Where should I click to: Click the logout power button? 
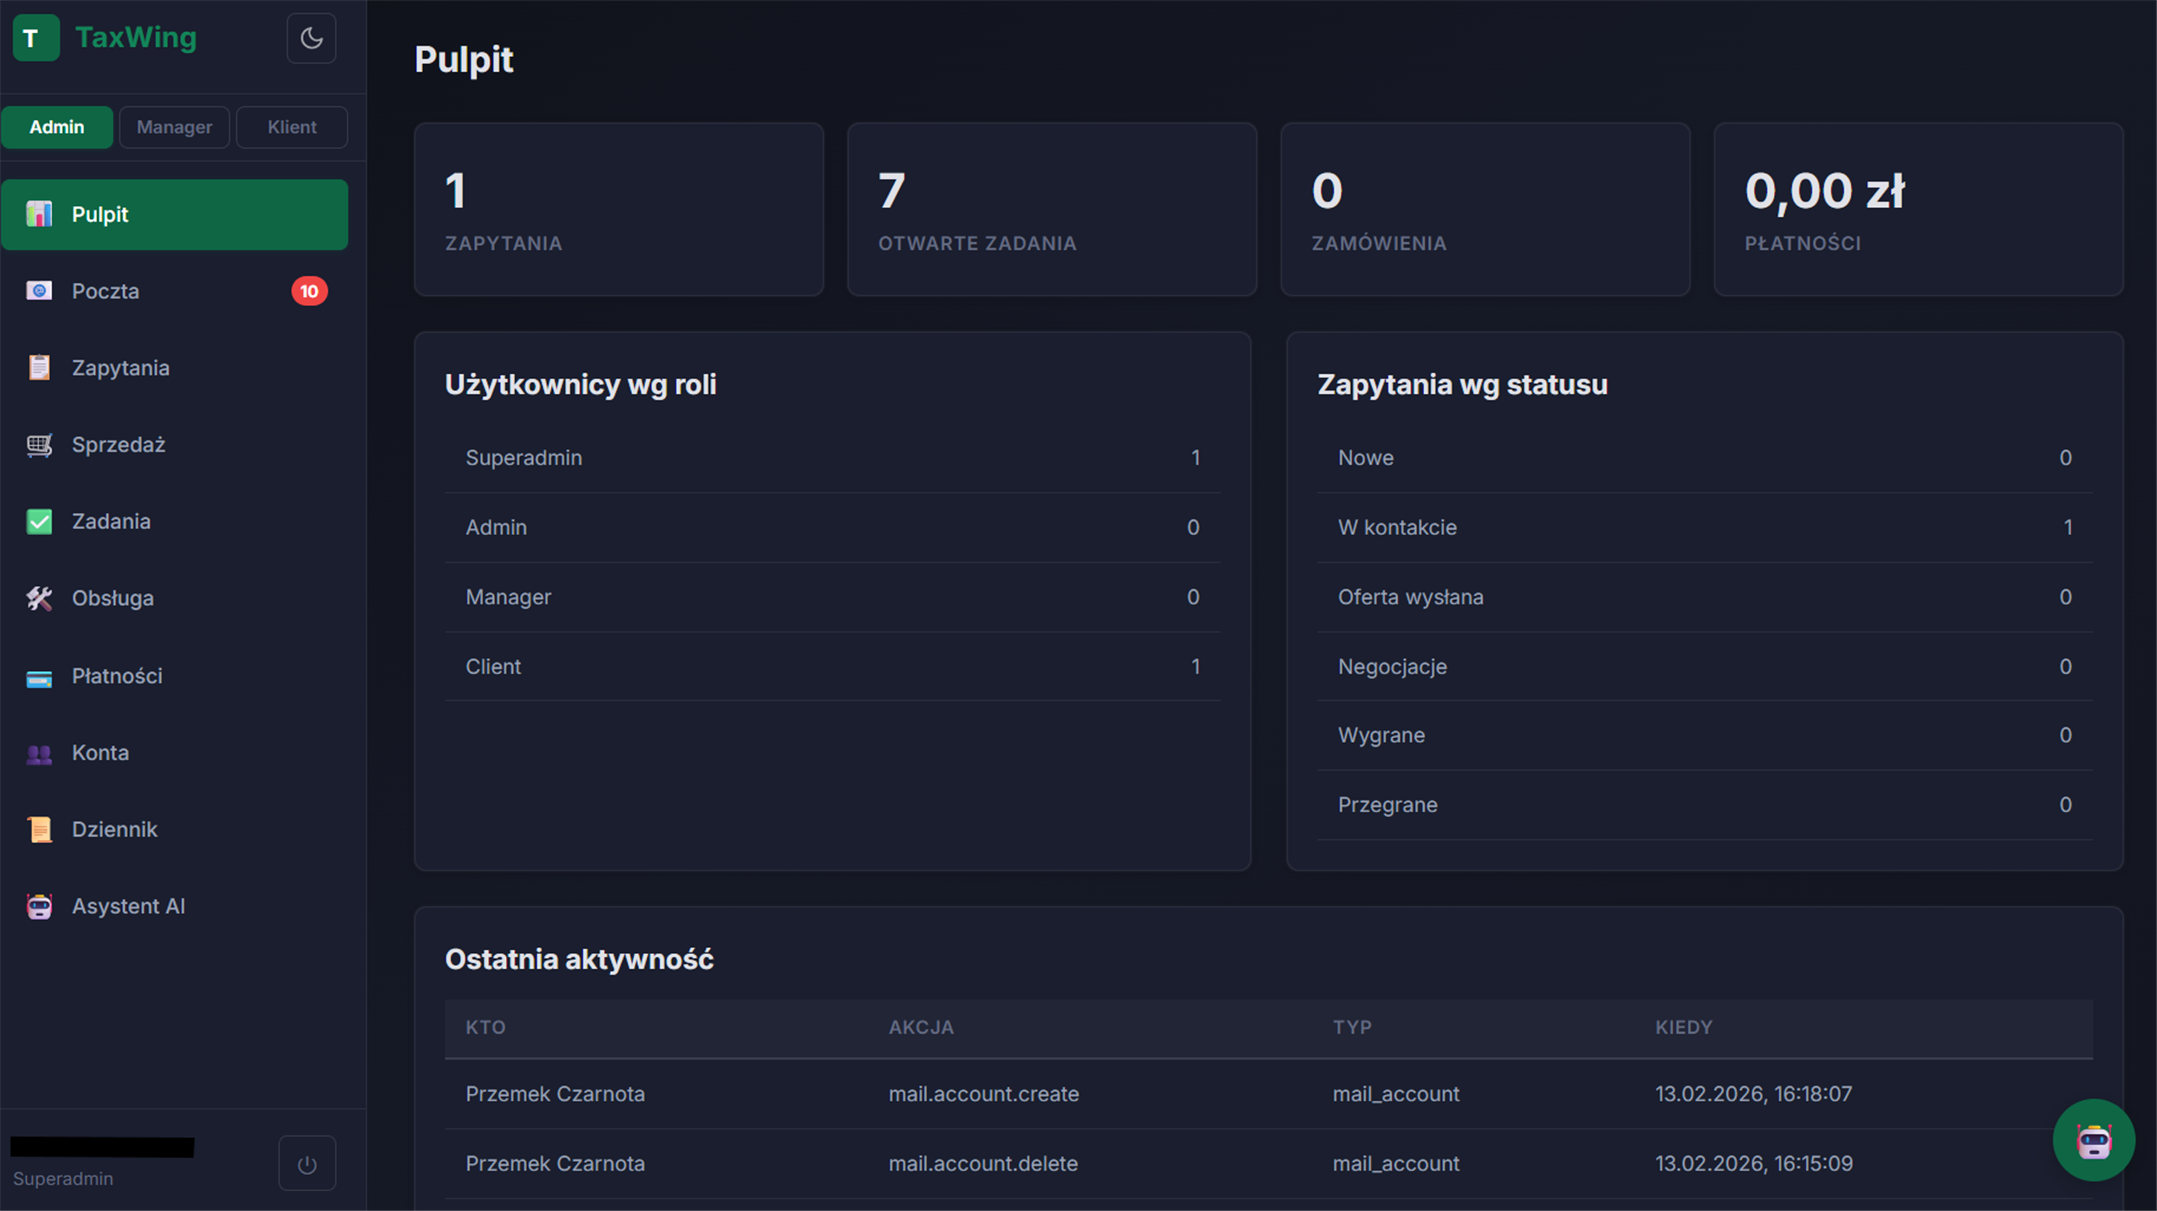click(x=307, y=1163)
